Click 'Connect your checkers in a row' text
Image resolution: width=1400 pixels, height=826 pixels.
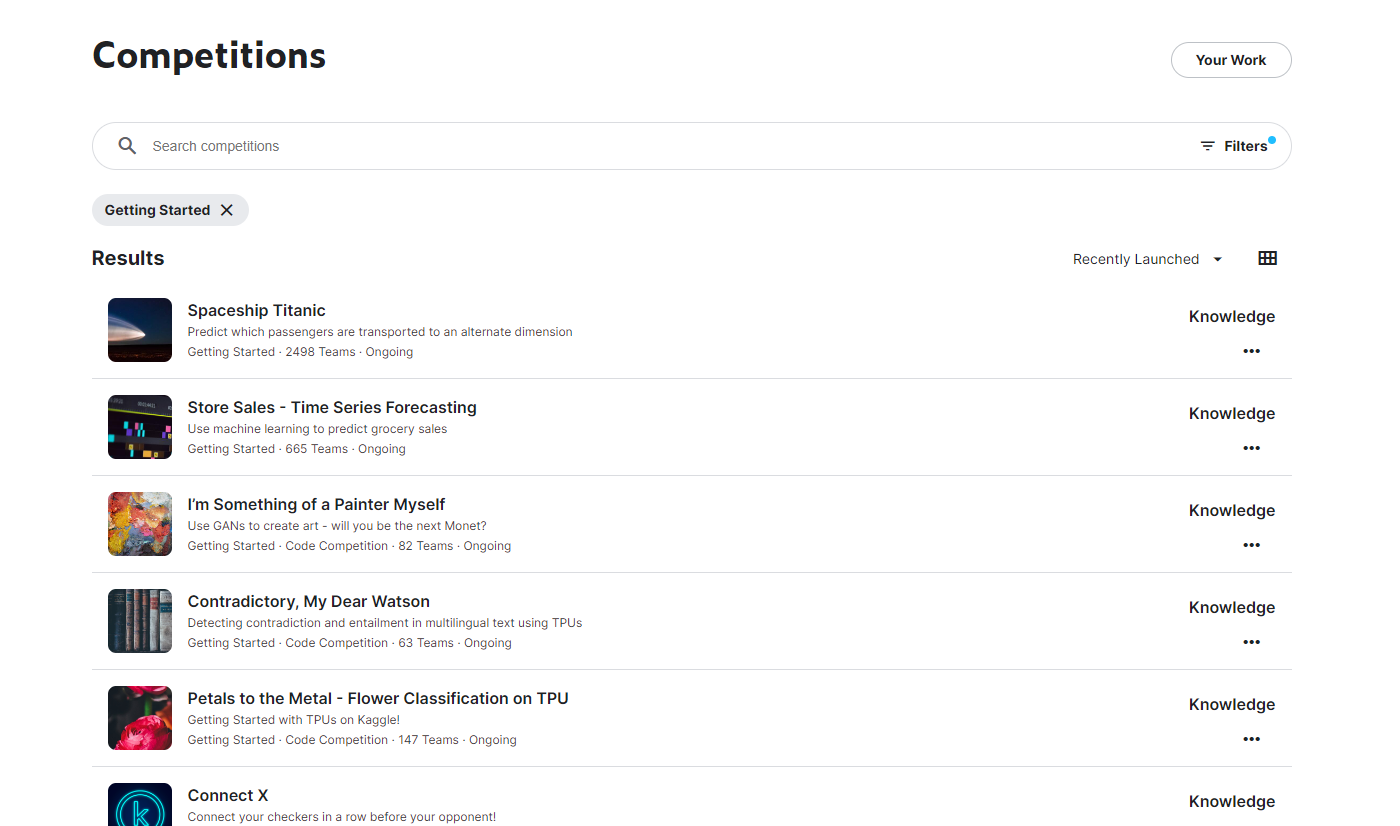(342, 817)
